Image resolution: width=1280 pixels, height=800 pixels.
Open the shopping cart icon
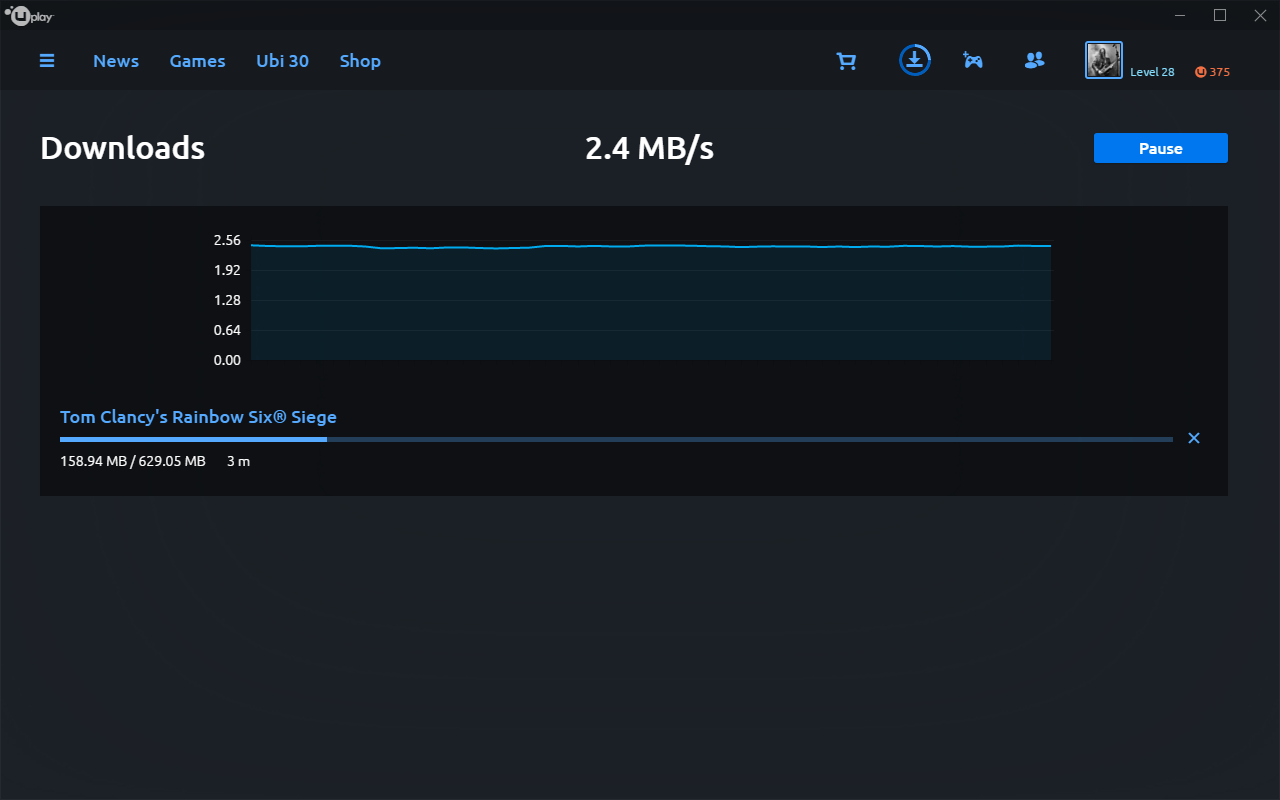[x=847, y=61]
